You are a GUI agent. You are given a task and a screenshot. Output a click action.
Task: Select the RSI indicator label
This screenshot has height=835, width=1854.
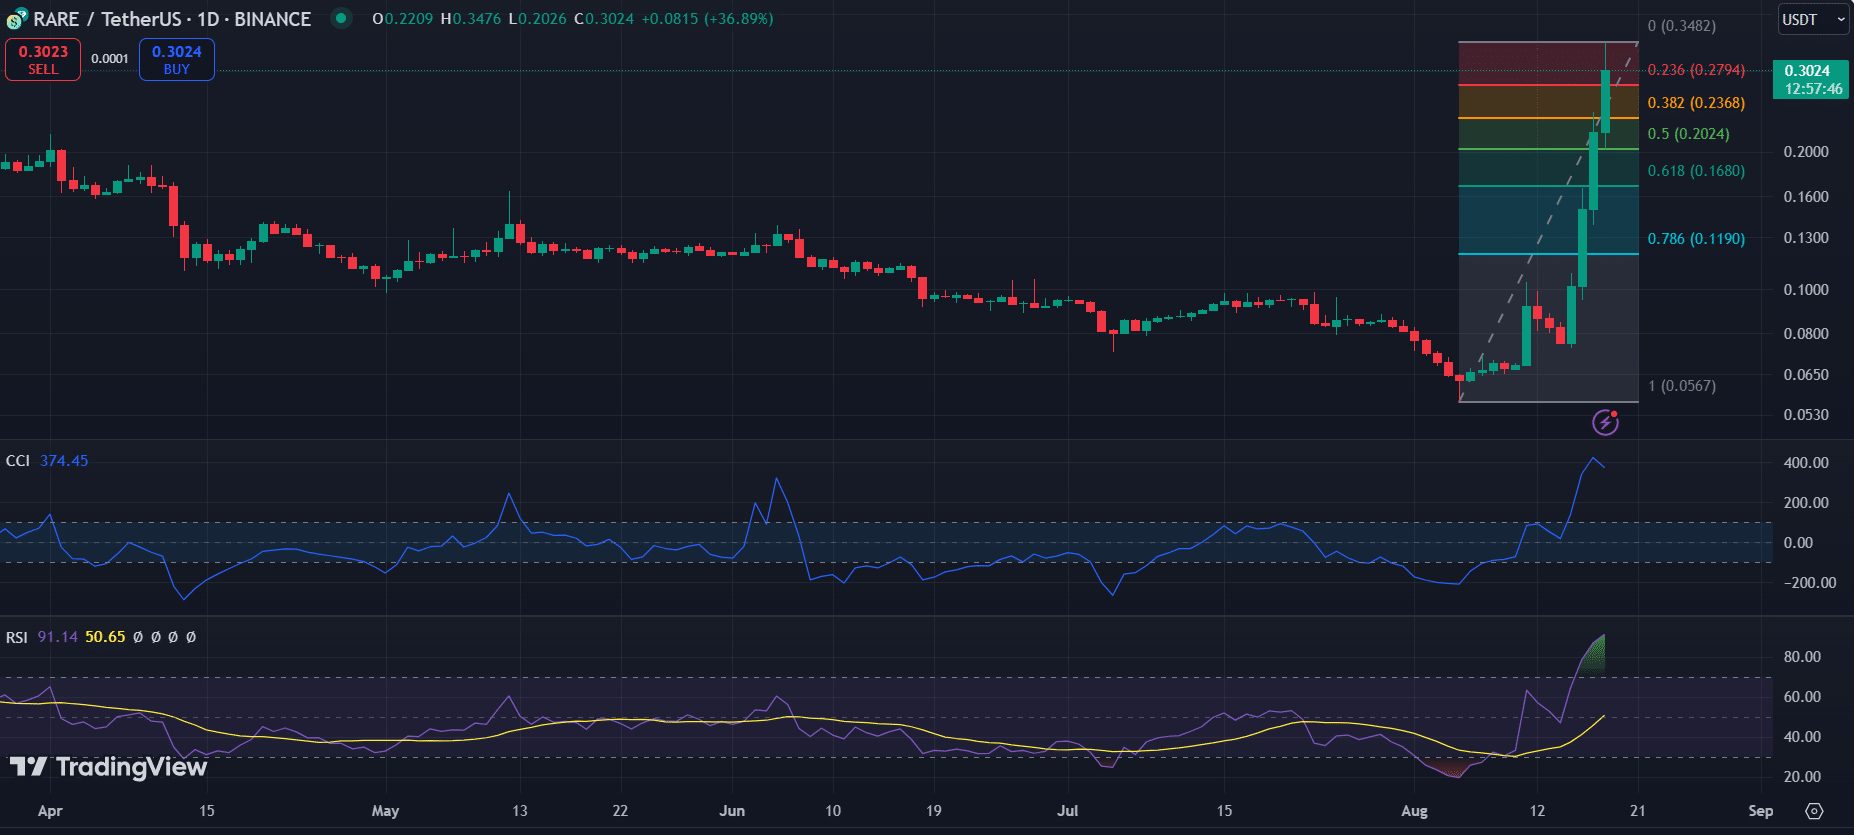(17, 637)
